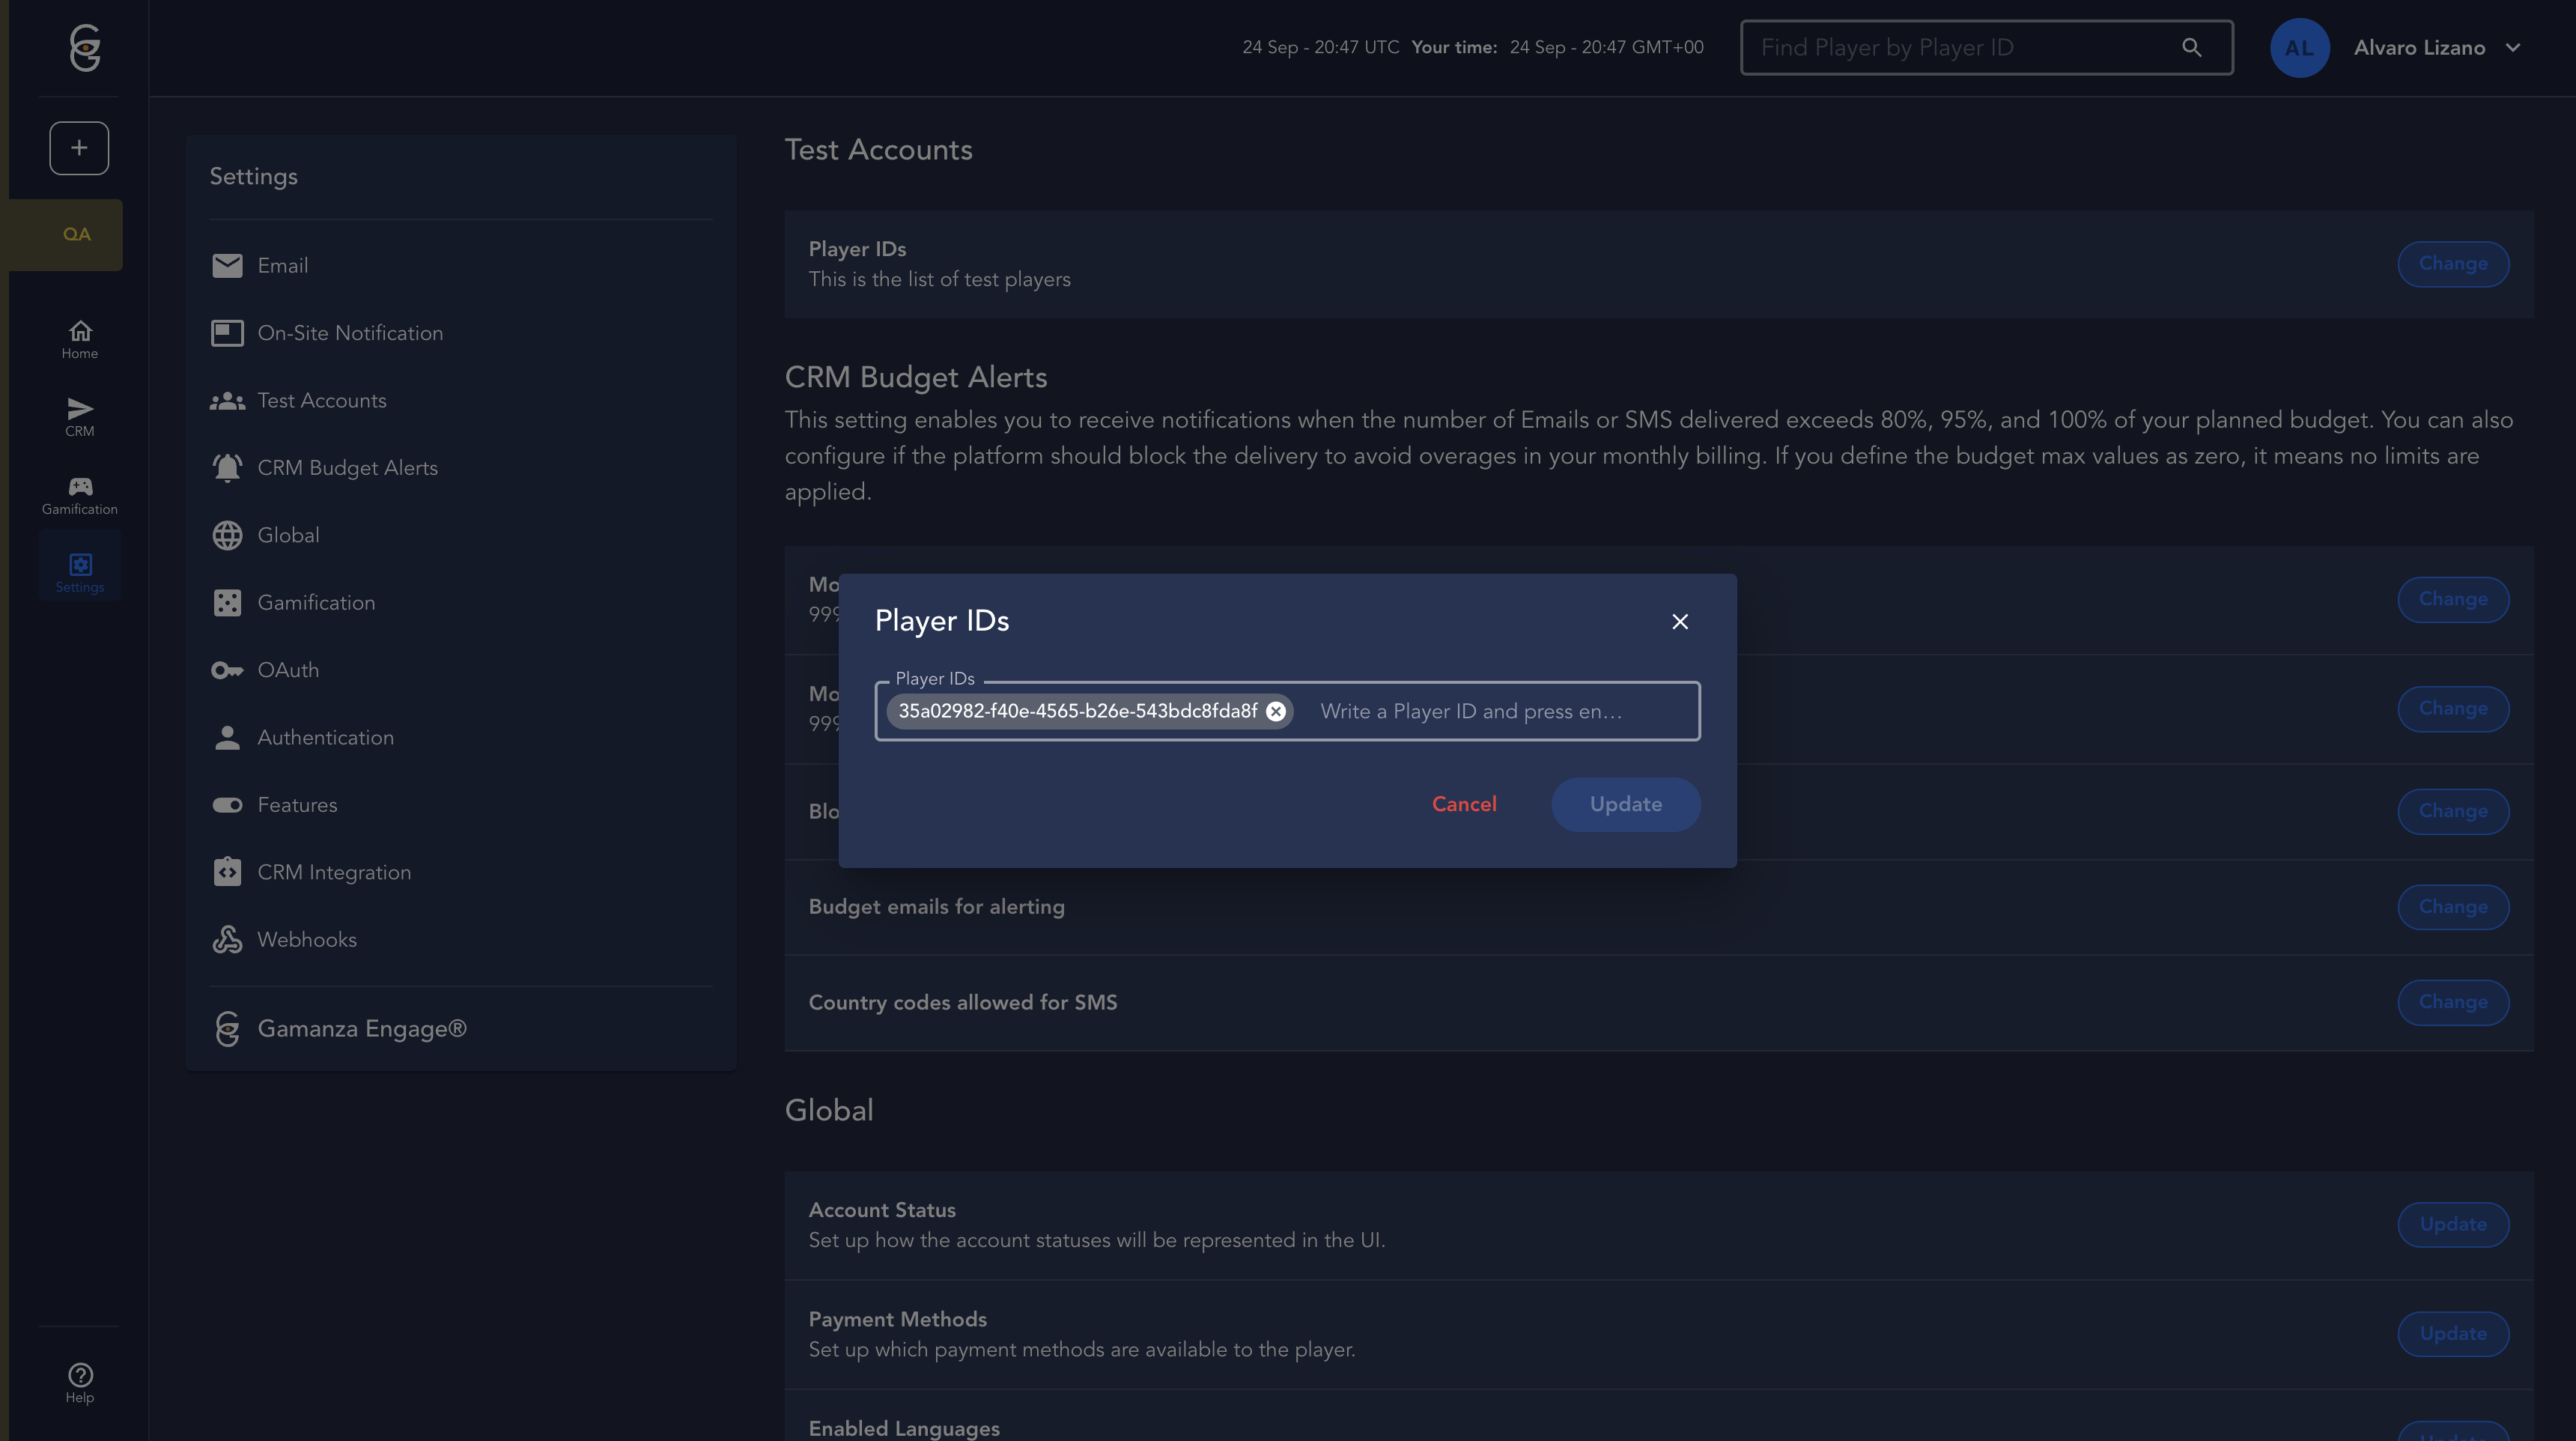Select Features in settings menu
The height and width of the screenshot is (1441, 2576).
tap(297, 805)
